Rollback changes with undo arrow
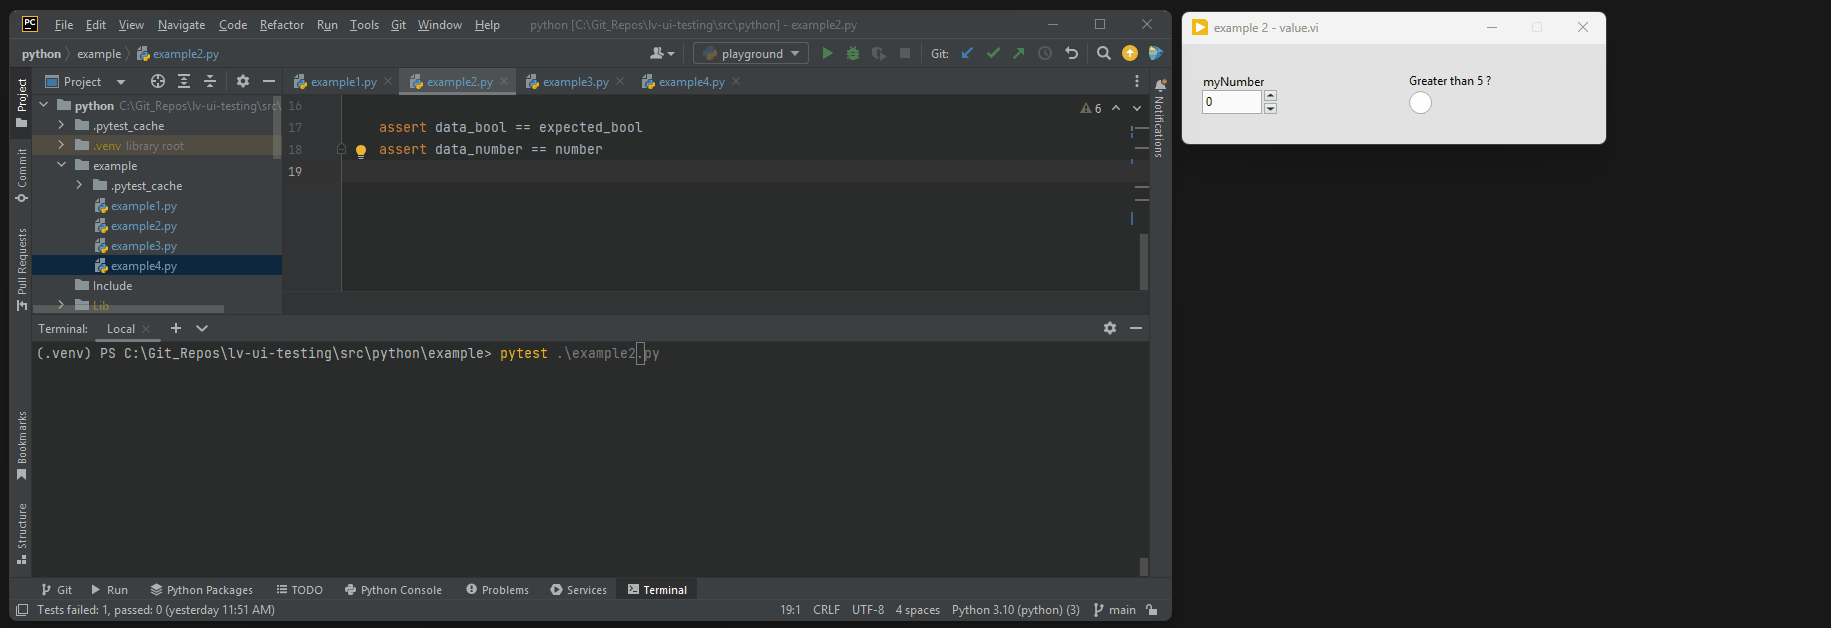The height and width of the screenshot is (628, 1831). click(1072, 53)
